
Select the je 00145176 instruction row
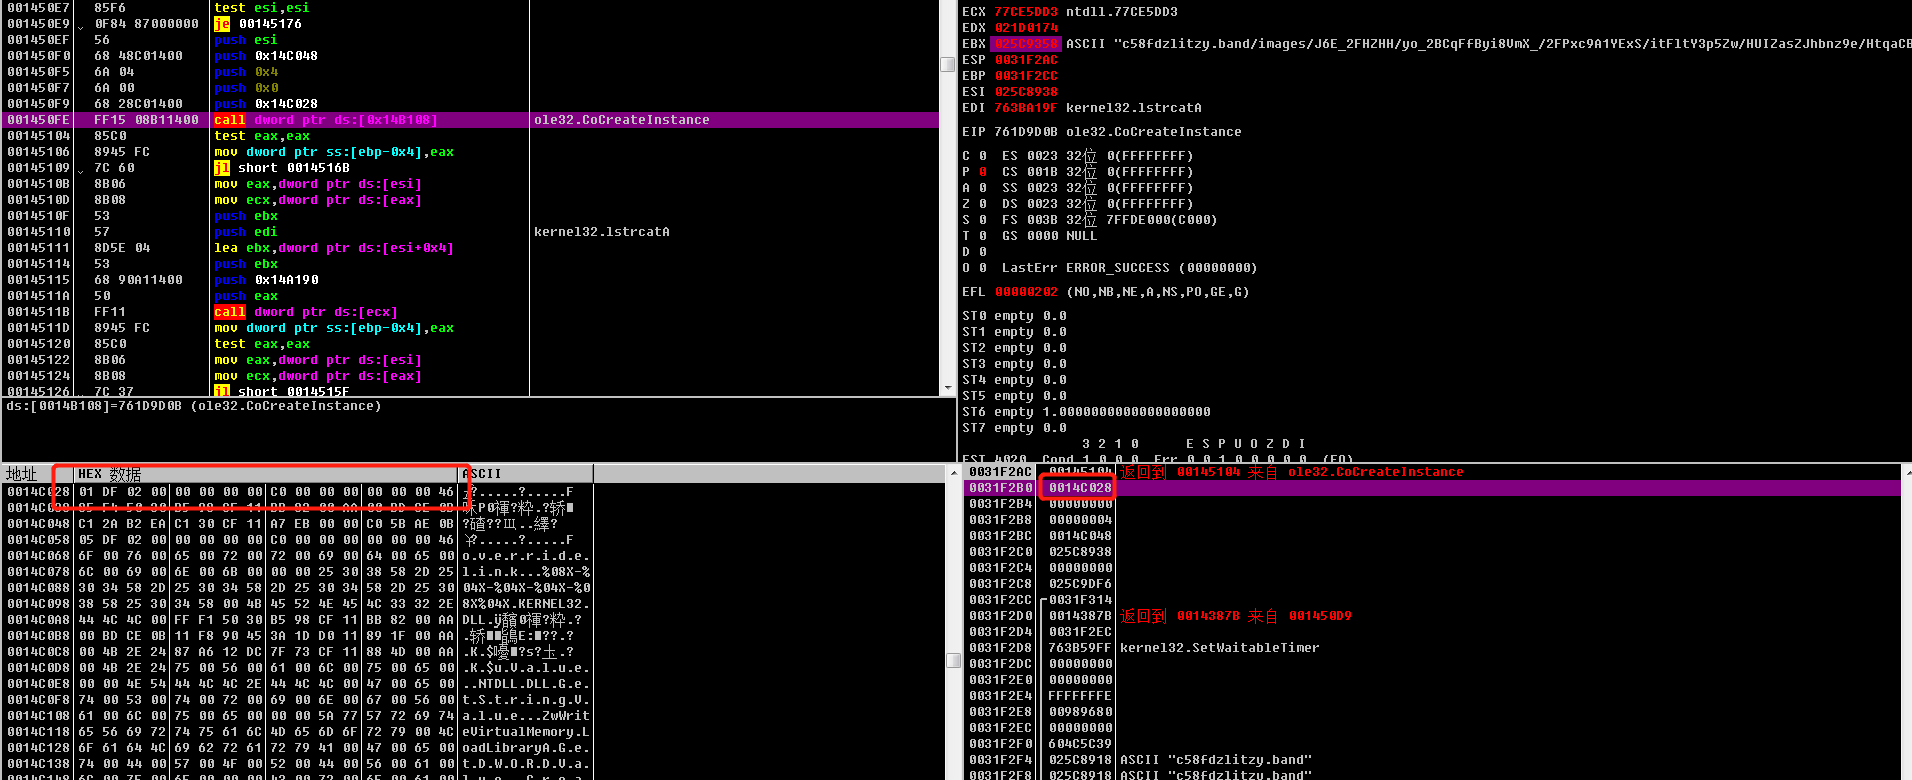[x=470, y=24]
